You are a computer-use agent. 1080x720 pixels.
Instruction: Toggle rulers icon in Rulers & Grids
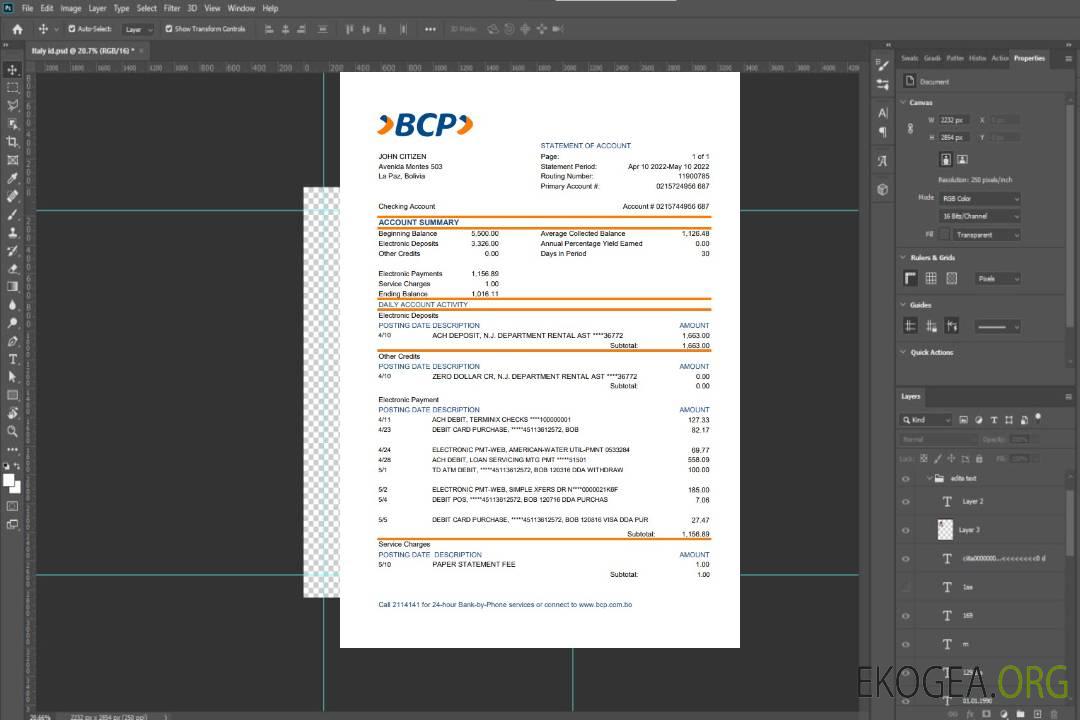911,278
